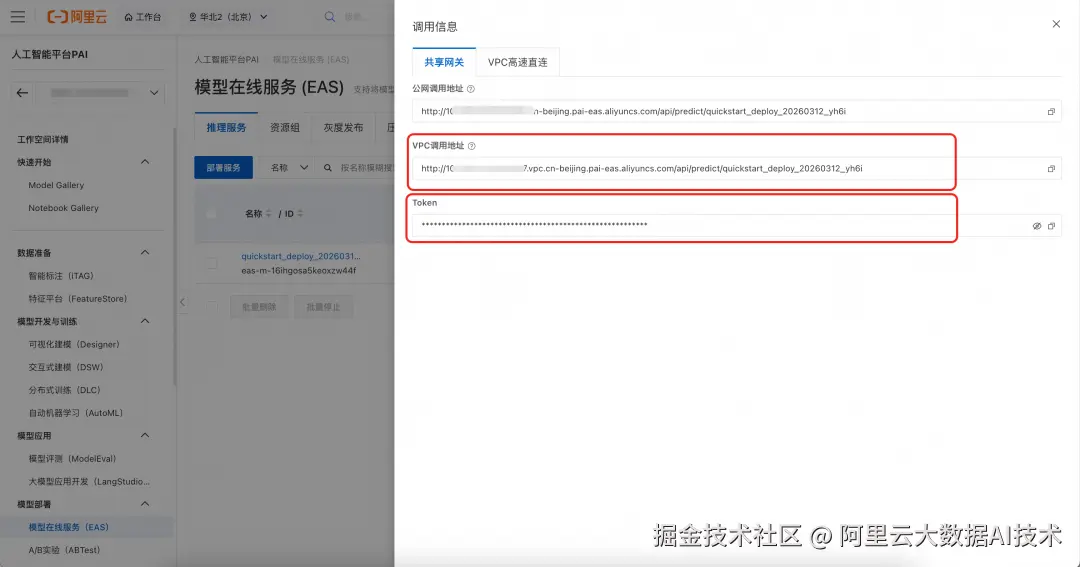This screenshot has height=567, width=1080.
Task: Click the search magnifier icon in top bar
Action: [x=330, y=17]
